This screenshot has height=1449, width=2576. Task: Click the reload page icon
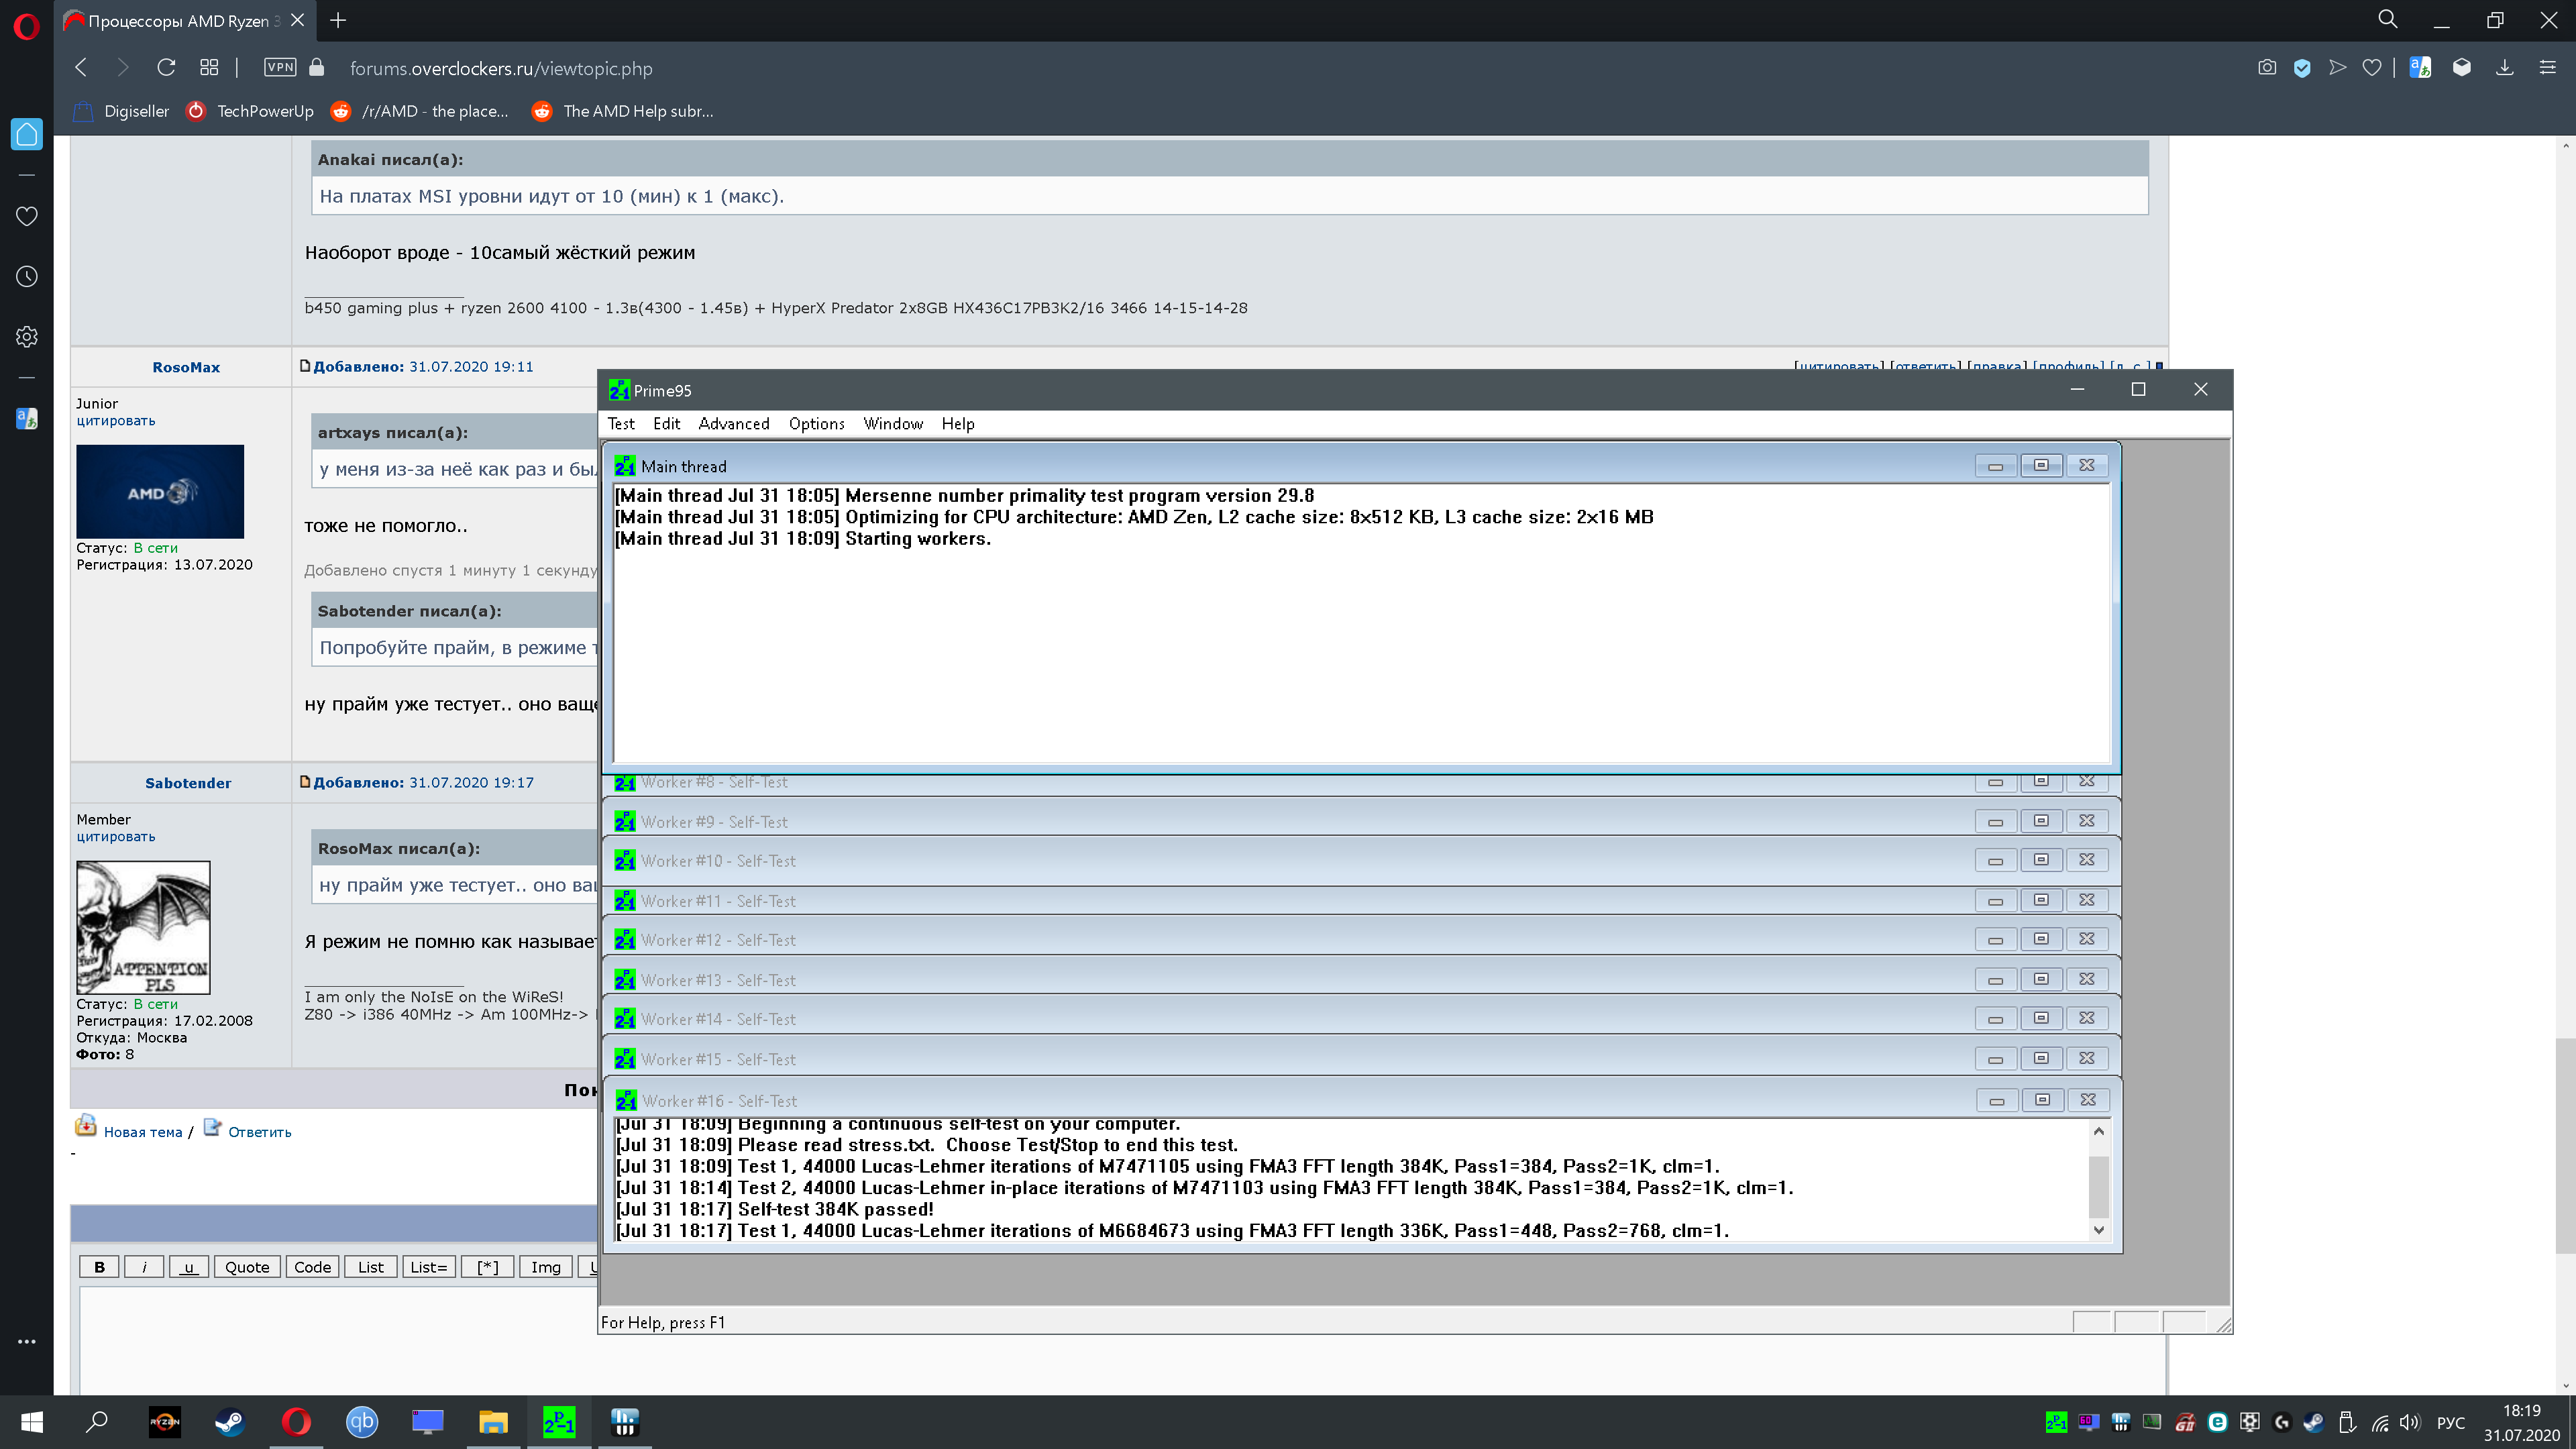166,68
